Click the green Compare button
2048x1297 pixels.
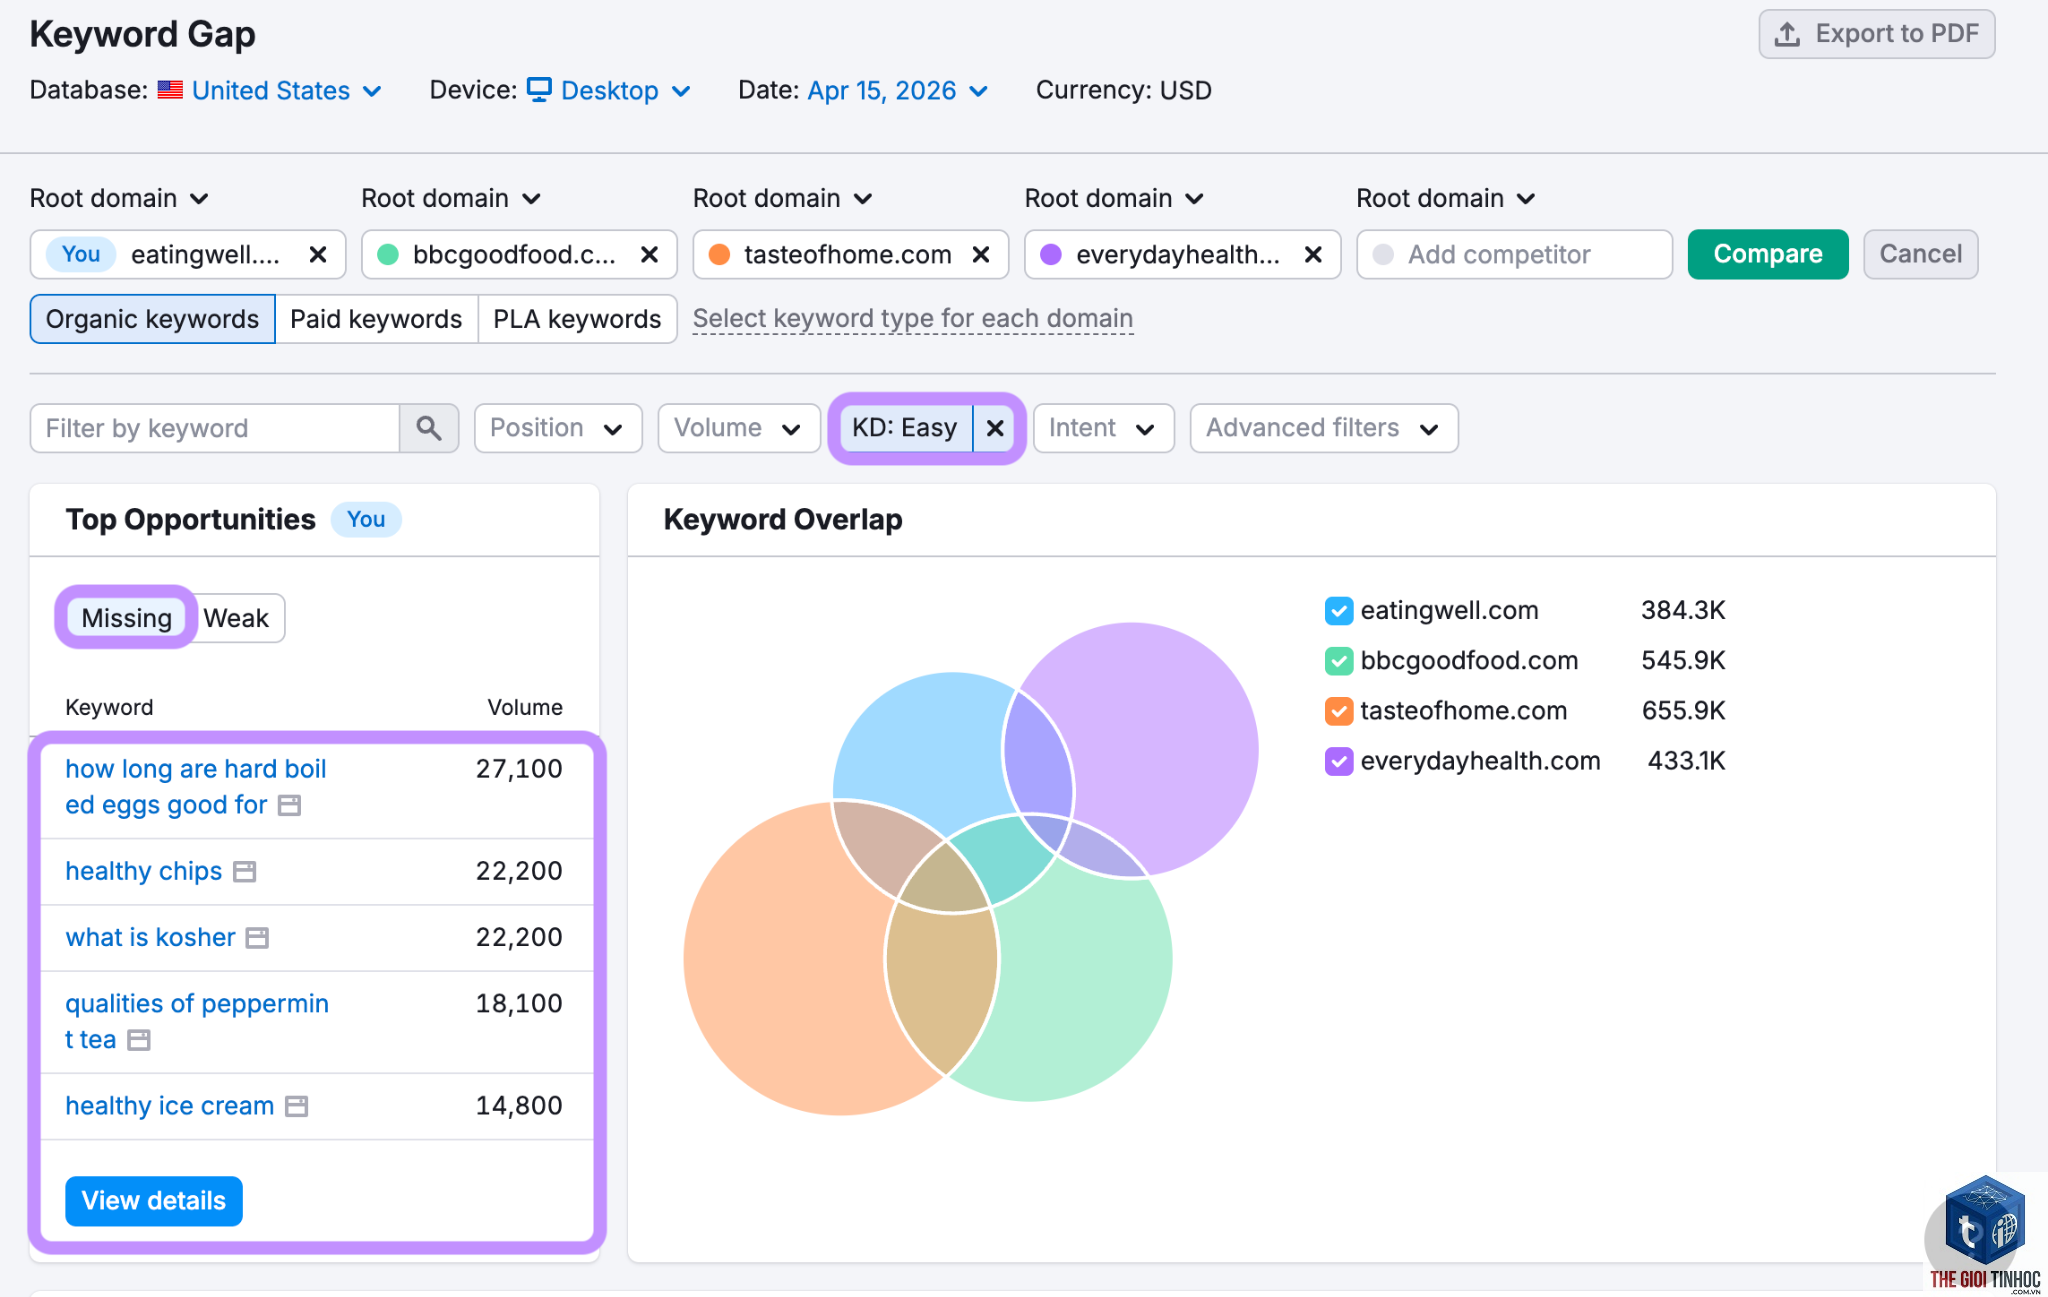click(1768, 254)
